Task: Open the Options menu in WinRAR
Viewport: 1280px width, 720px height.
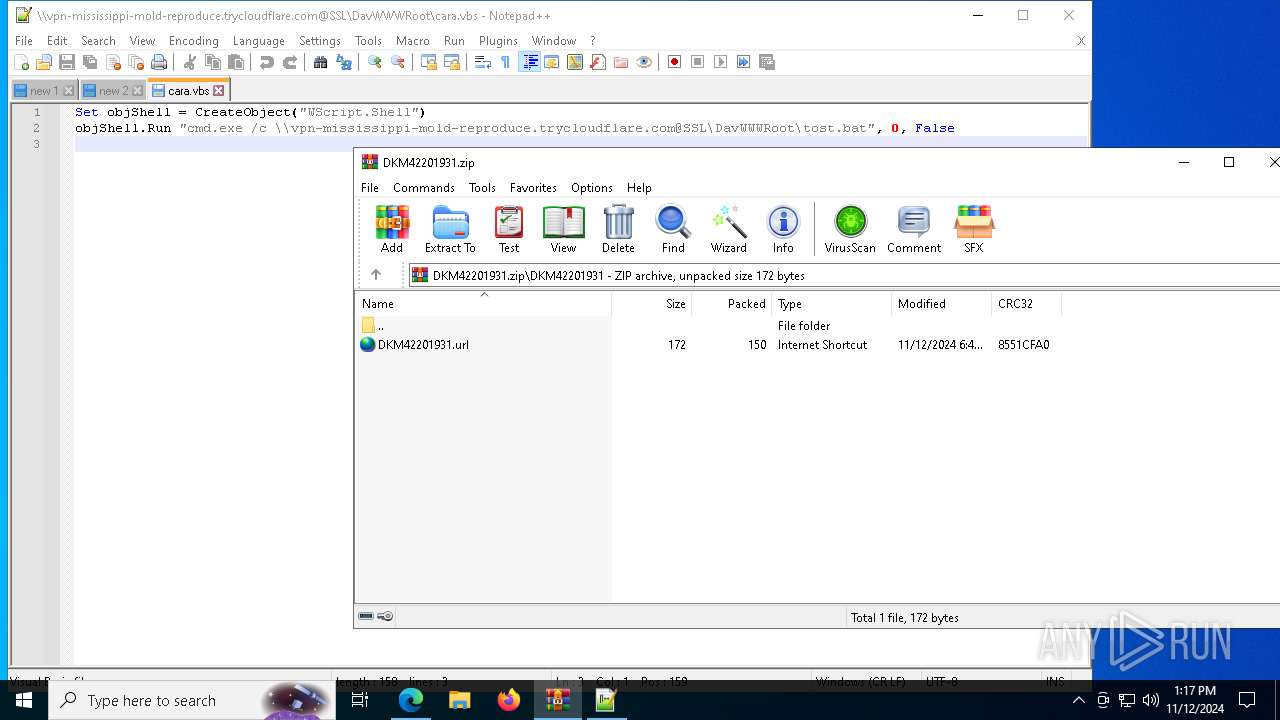Action: [x=592, y=188]
